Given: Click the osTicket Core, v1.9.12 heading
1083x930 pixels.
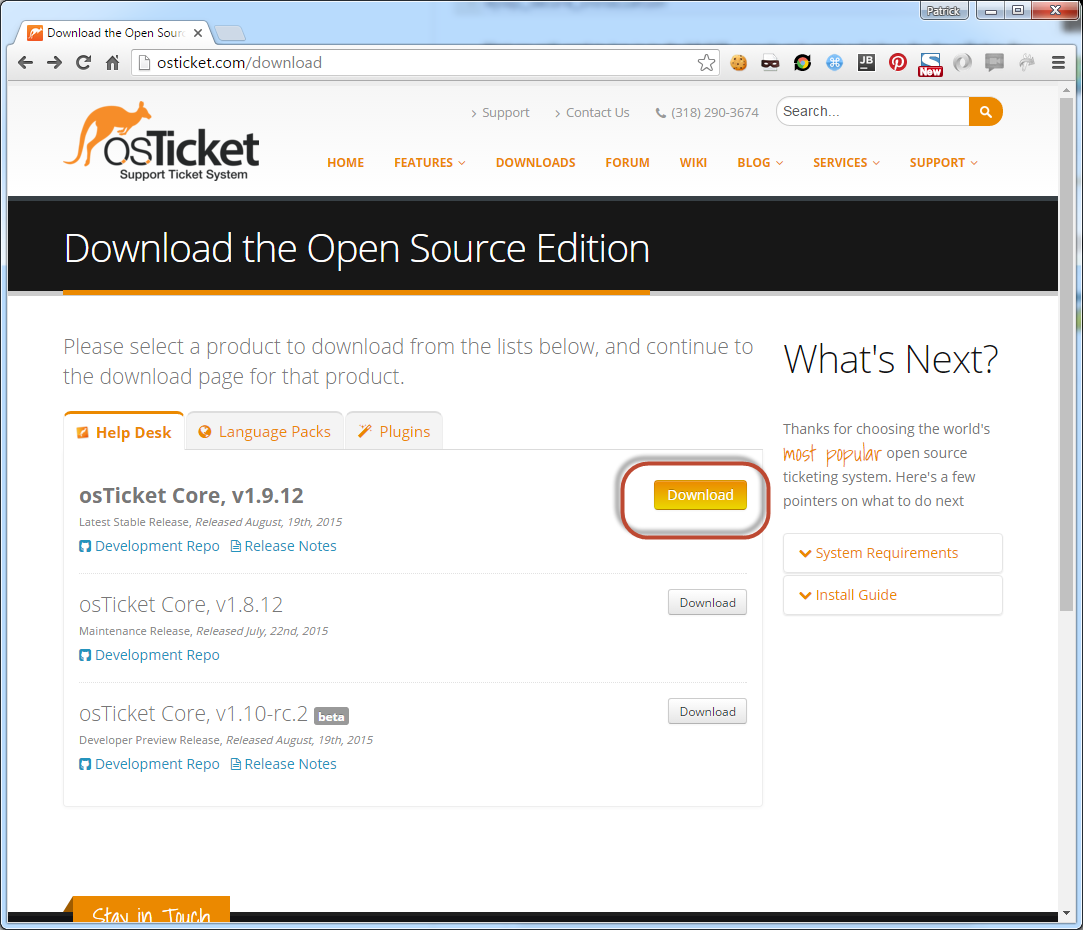Looking at the screenshot, I should (x=191, y=495).
